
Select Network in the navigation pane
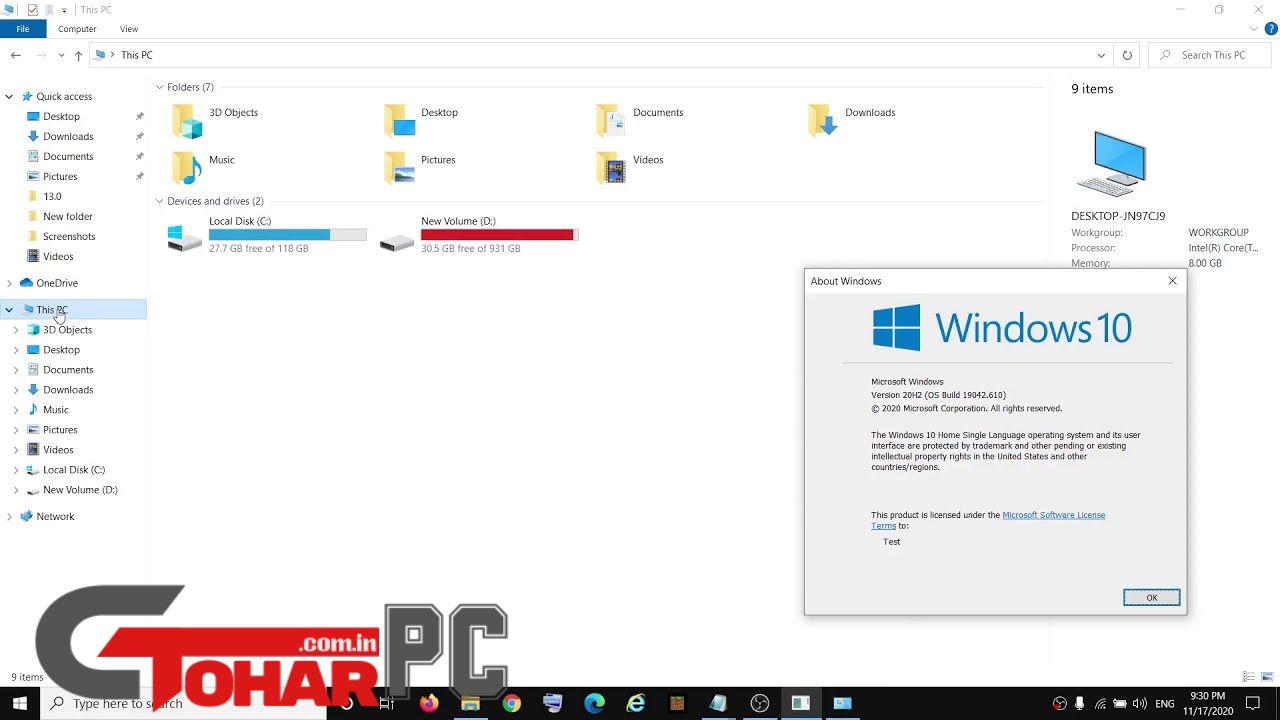click(x=55, y=517)
